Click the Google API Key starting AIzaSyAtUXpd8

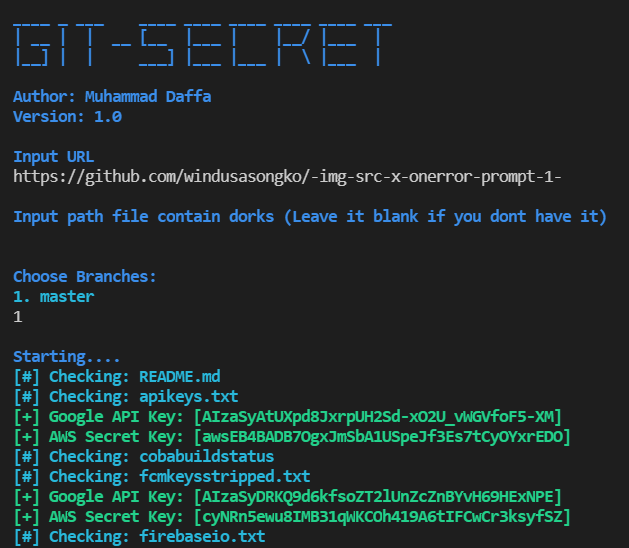[380, 417]
